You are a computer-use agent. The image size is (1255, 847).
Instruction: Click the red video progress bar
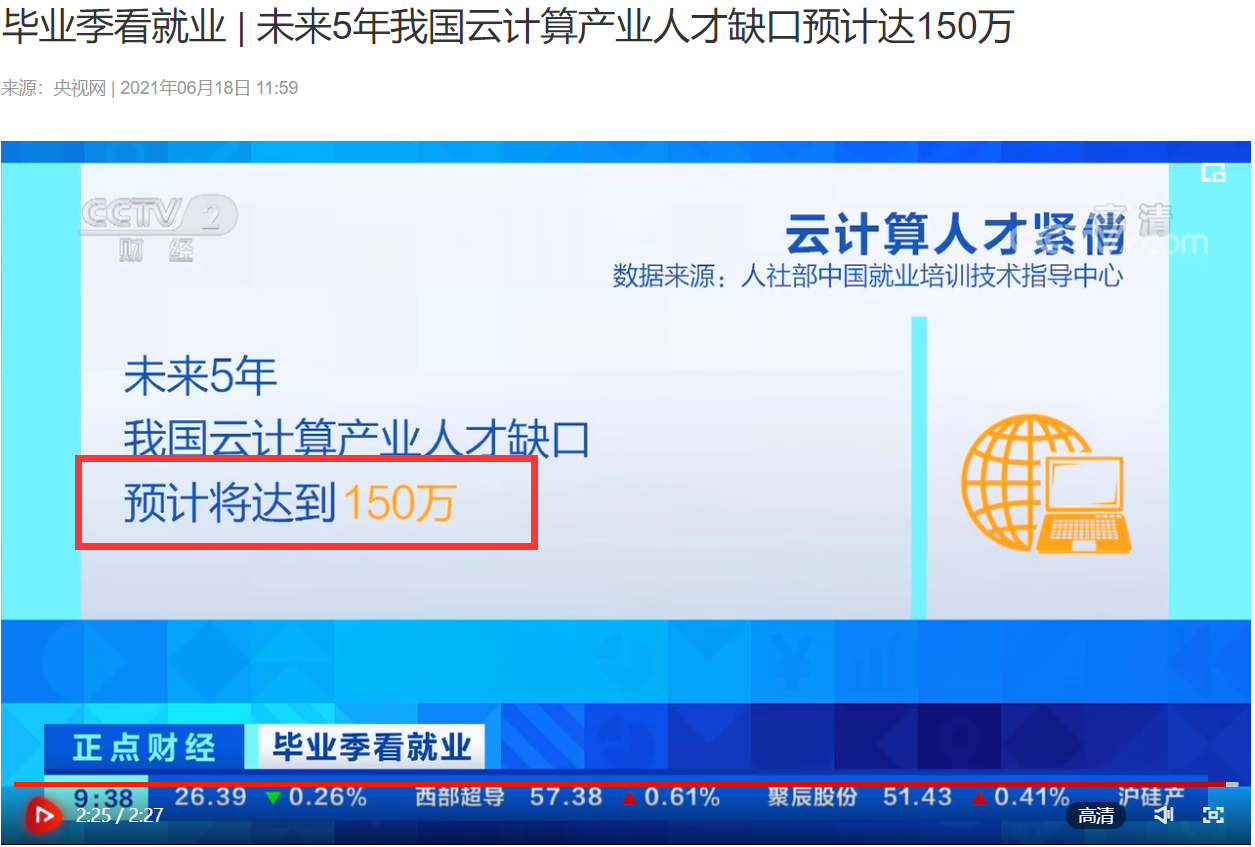coord(619,784)
